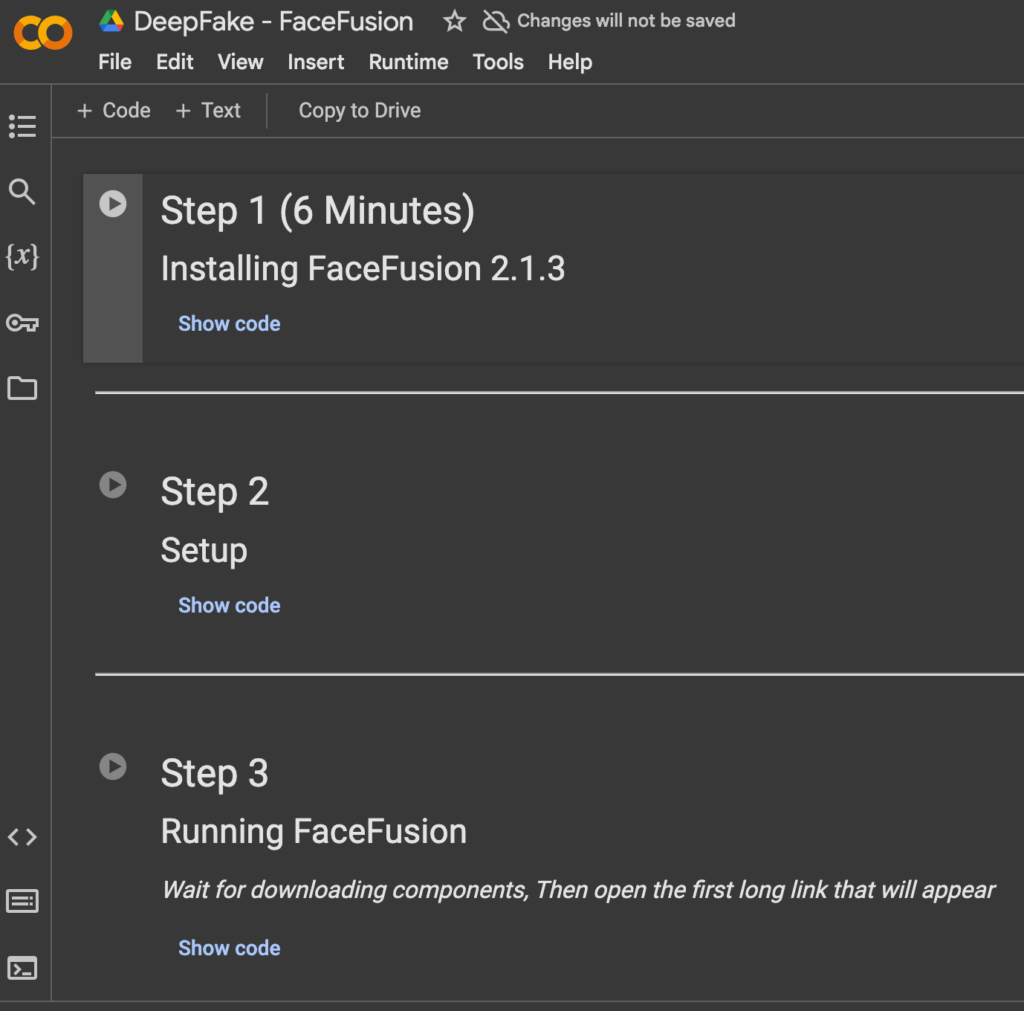This screenshot has height=1011, width=1024.
Task: Open the Help menu
Action: coord(570,62)
